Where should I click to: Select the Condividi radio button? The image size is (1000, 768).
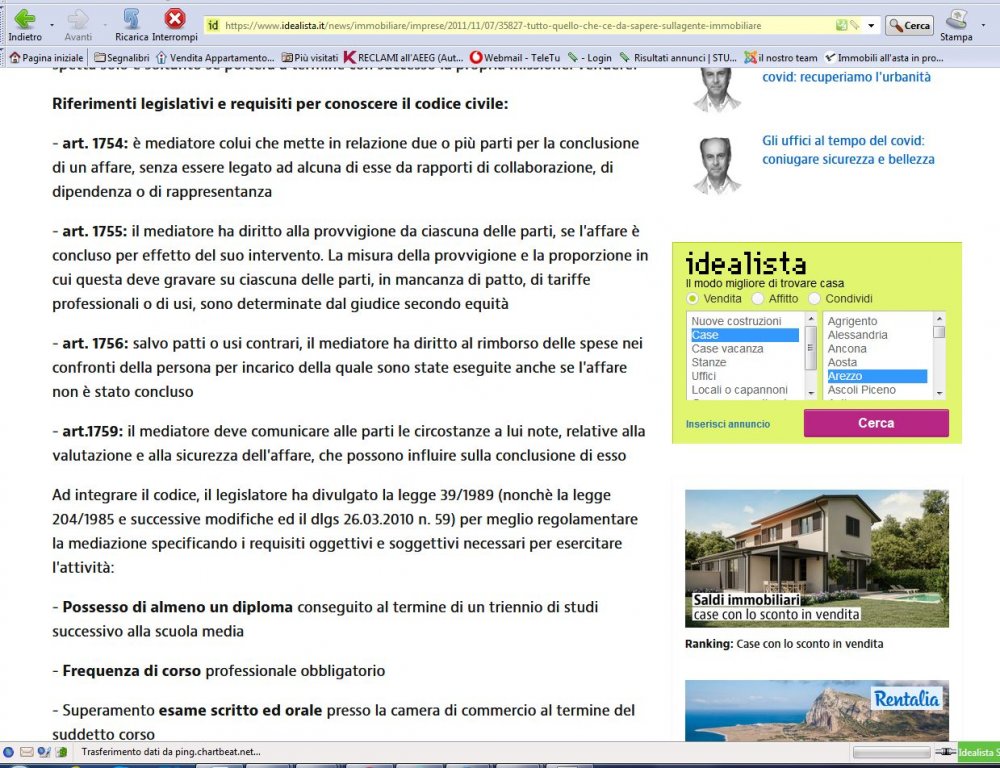click(x=814, y=299)
